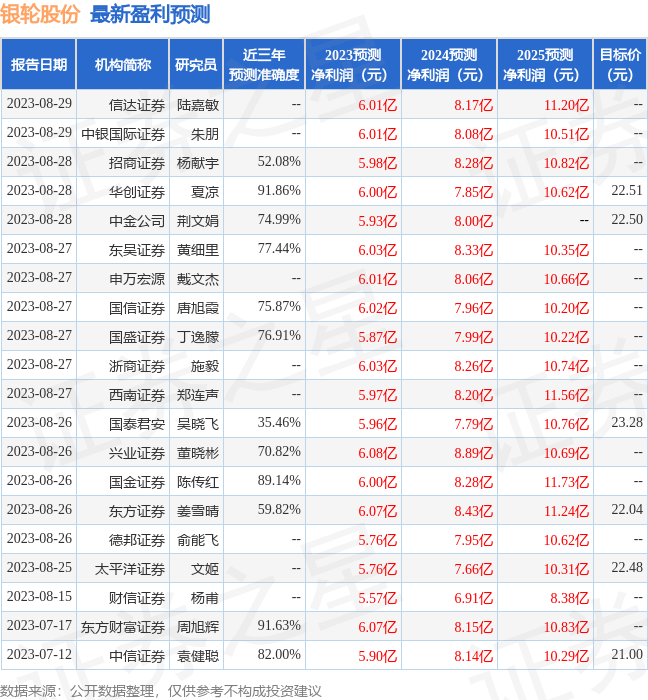
Task: Click the 最新盈利预测 heading
Action: 150,14
